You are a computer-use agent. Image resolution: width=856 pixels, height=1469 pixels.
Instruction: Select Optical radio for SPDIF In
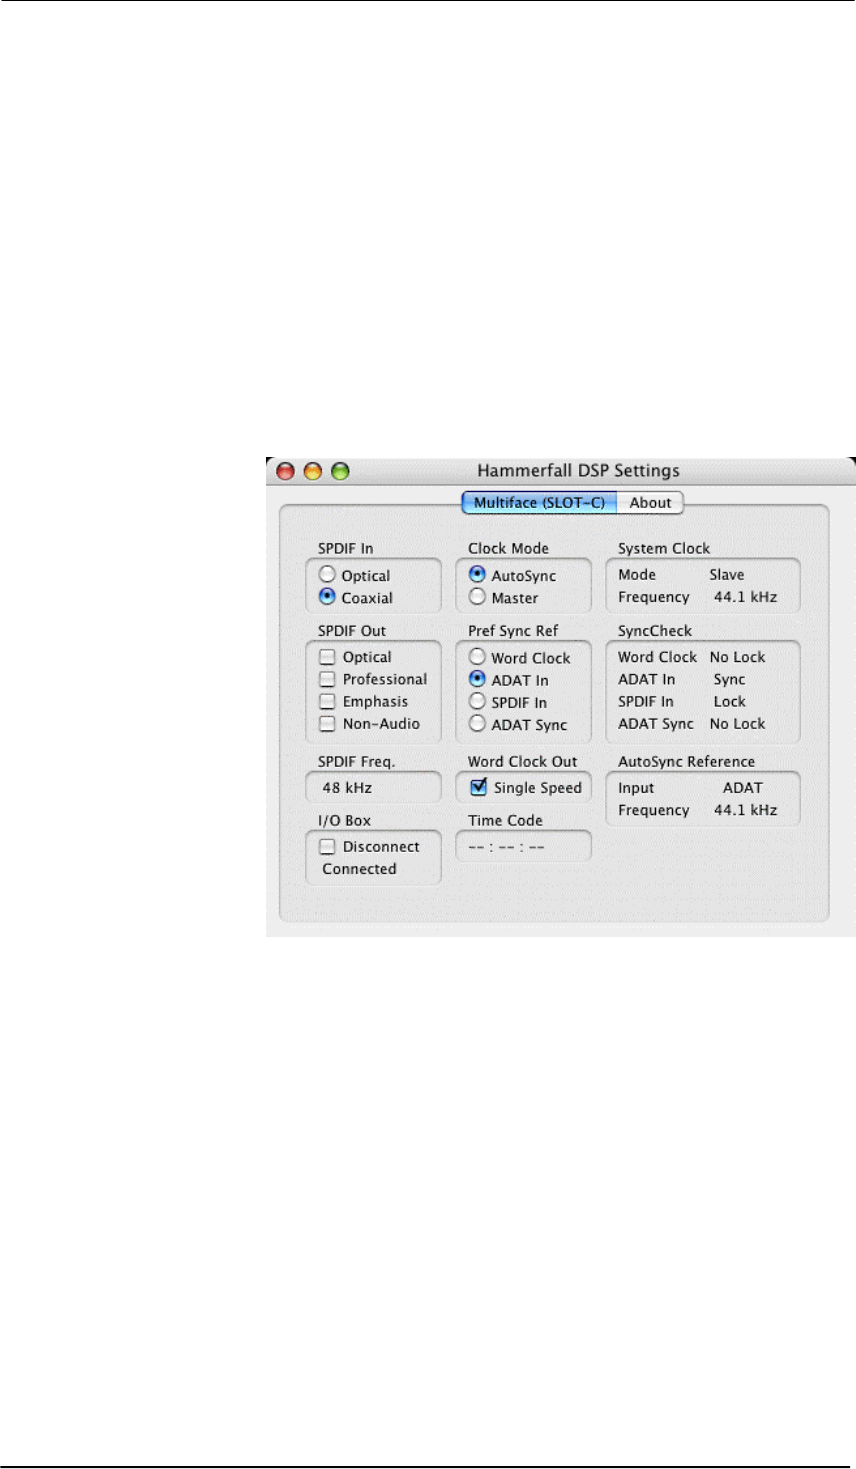click(327, 575)
